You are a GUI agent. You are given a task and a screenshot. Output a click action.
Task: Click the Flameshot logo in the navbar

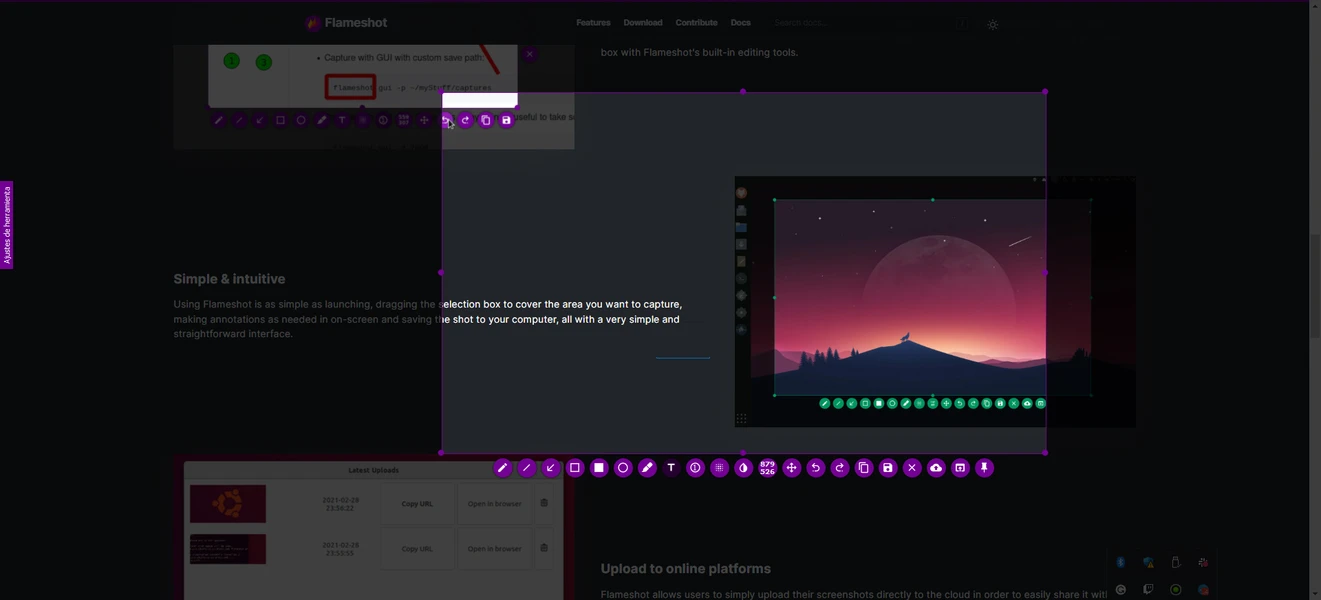click(x=346, y=23)
